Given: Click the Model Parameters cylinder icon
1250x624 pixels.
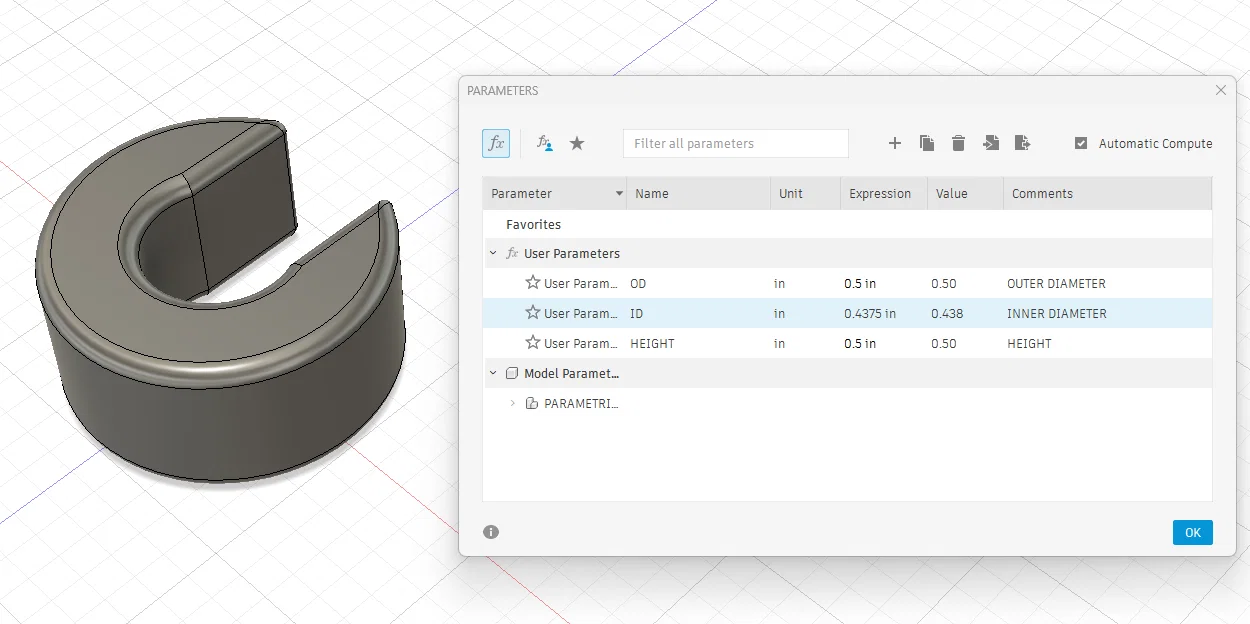Looking at the screenshot, I should pyautogui.click(x=512, y=373).
